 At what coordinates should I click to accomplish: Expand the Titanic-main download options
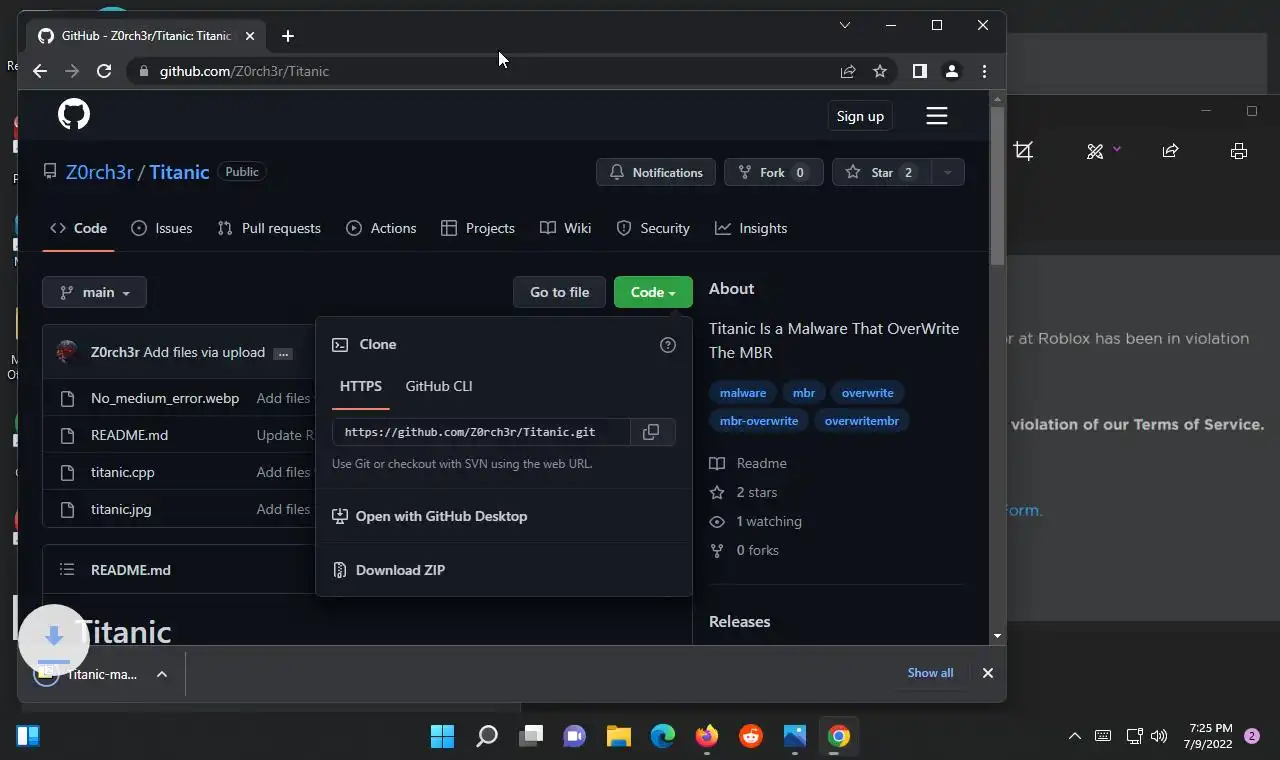(x=162, y=674)
